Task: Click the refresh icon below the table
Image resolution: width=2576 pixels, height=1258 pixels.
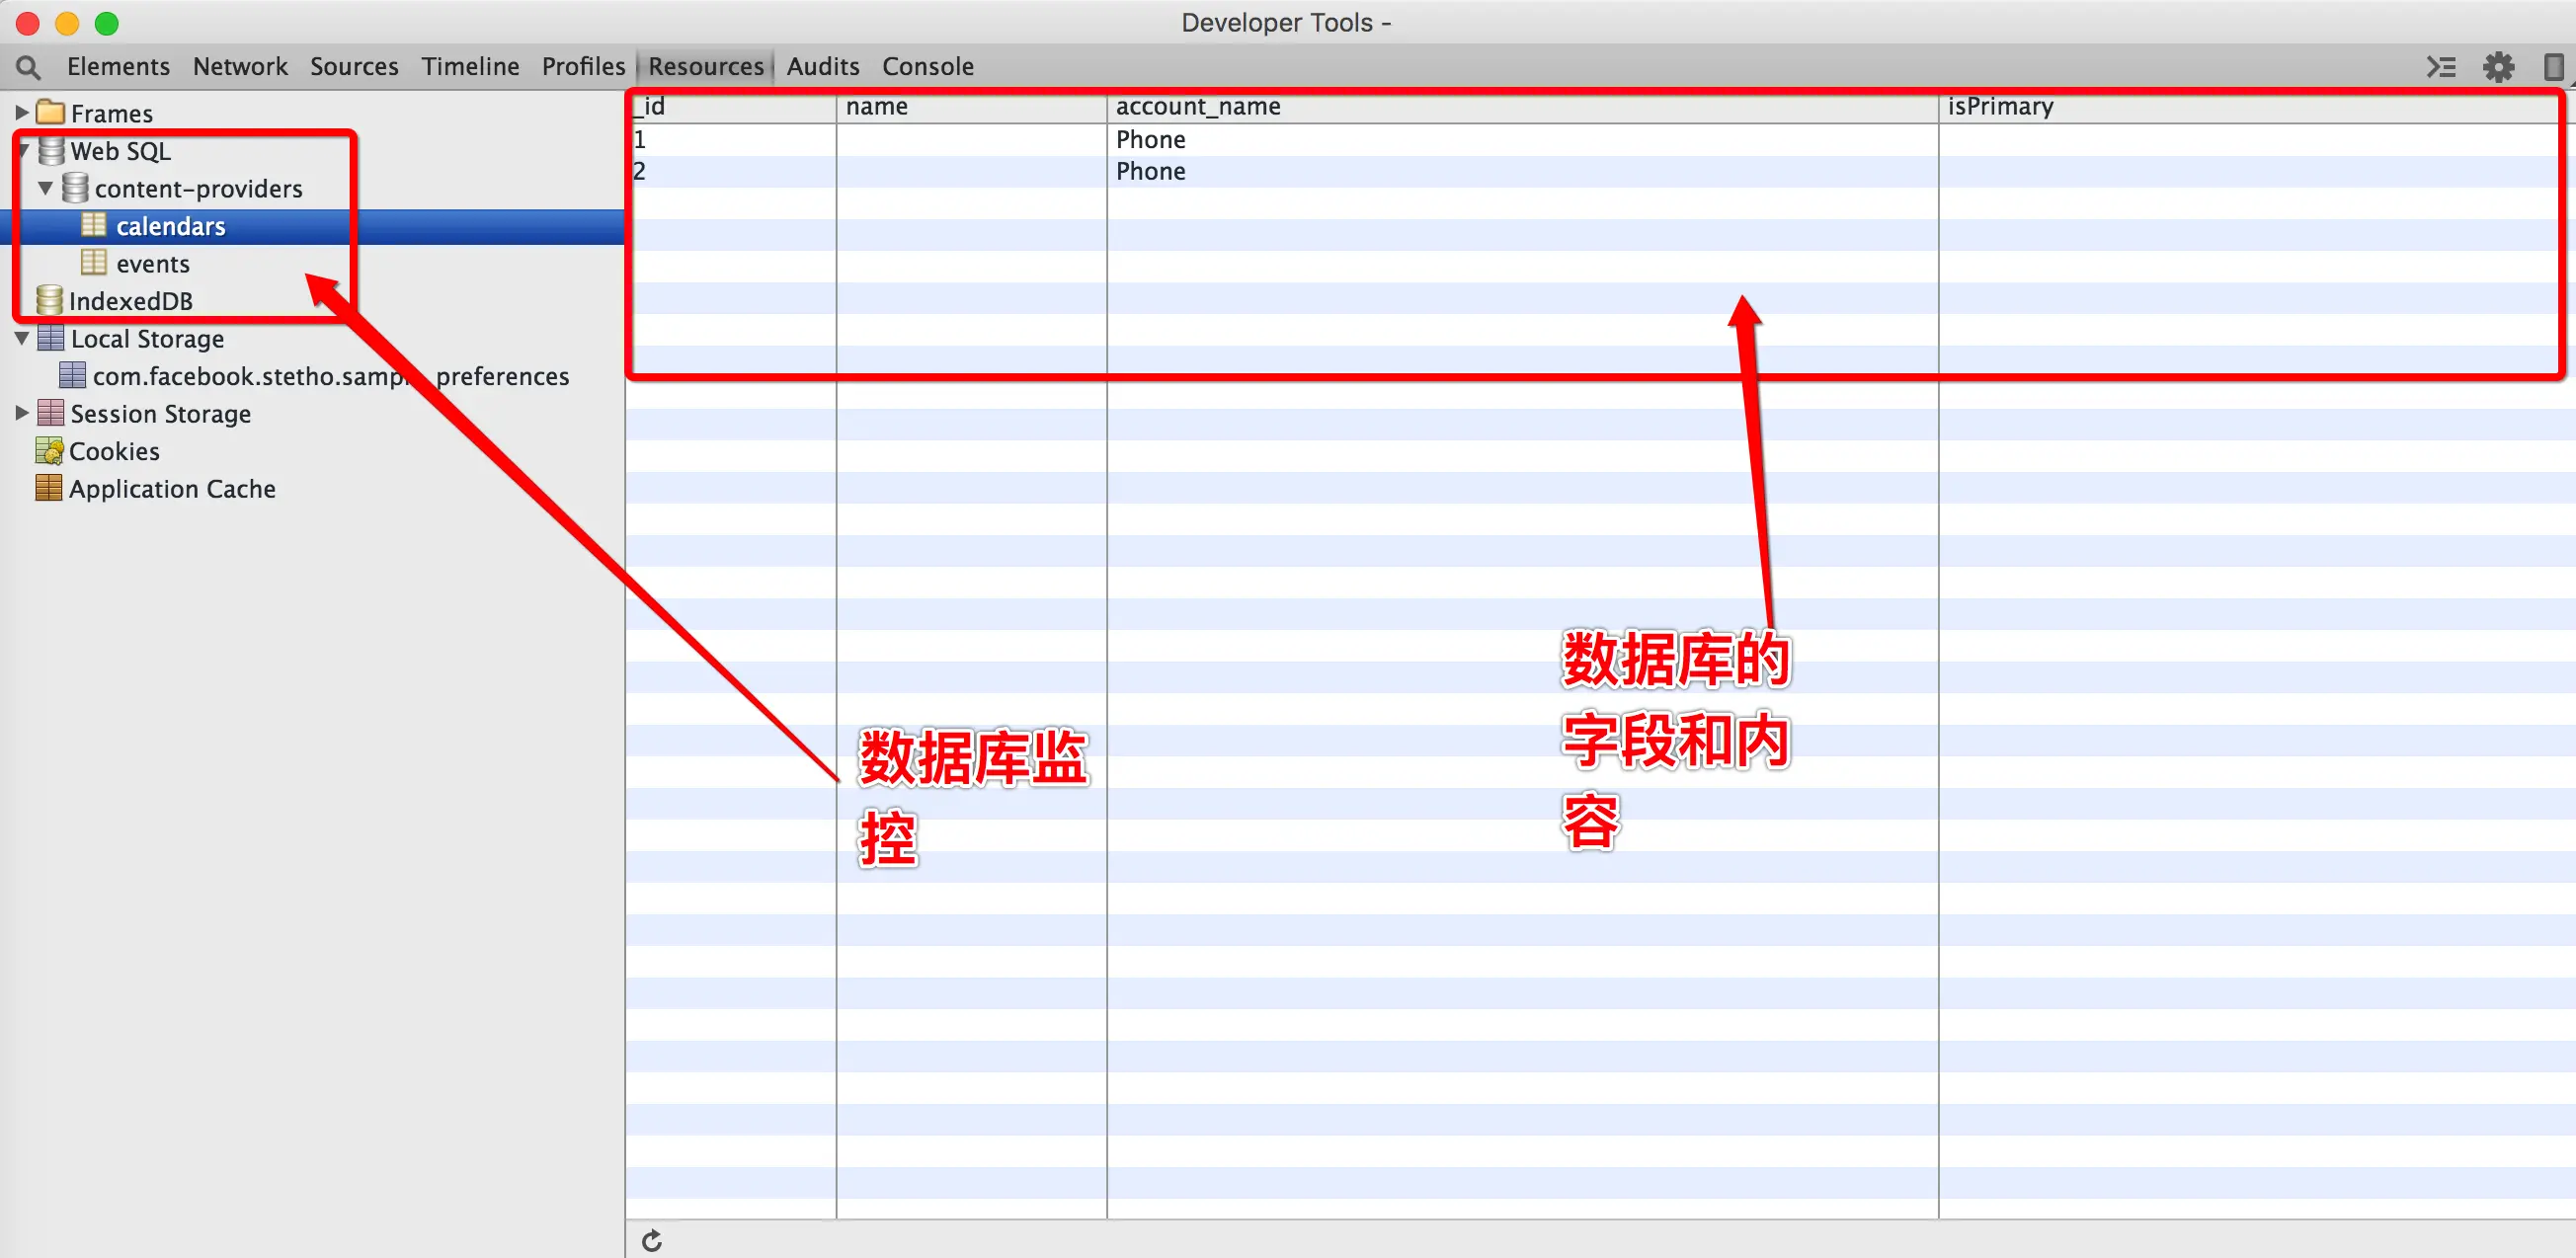Action: [652, 1240]
